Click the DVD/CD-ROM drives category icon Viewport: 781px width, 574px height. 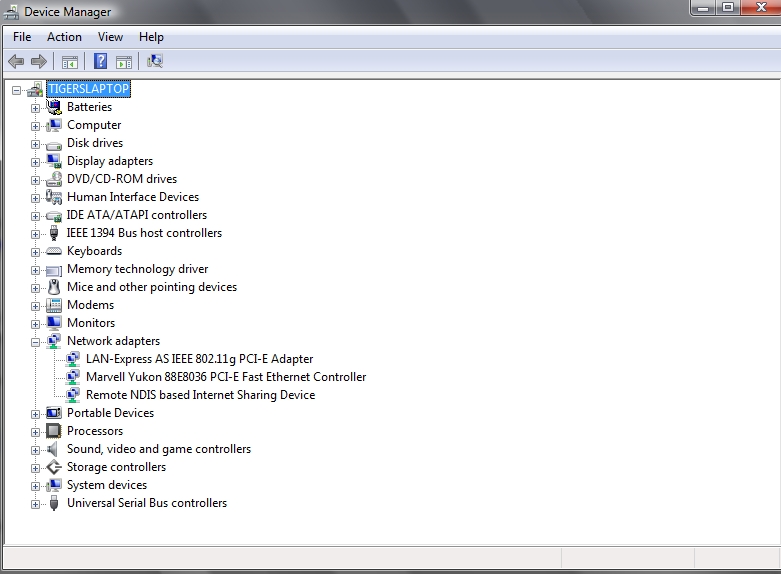(x=54, y=179)
